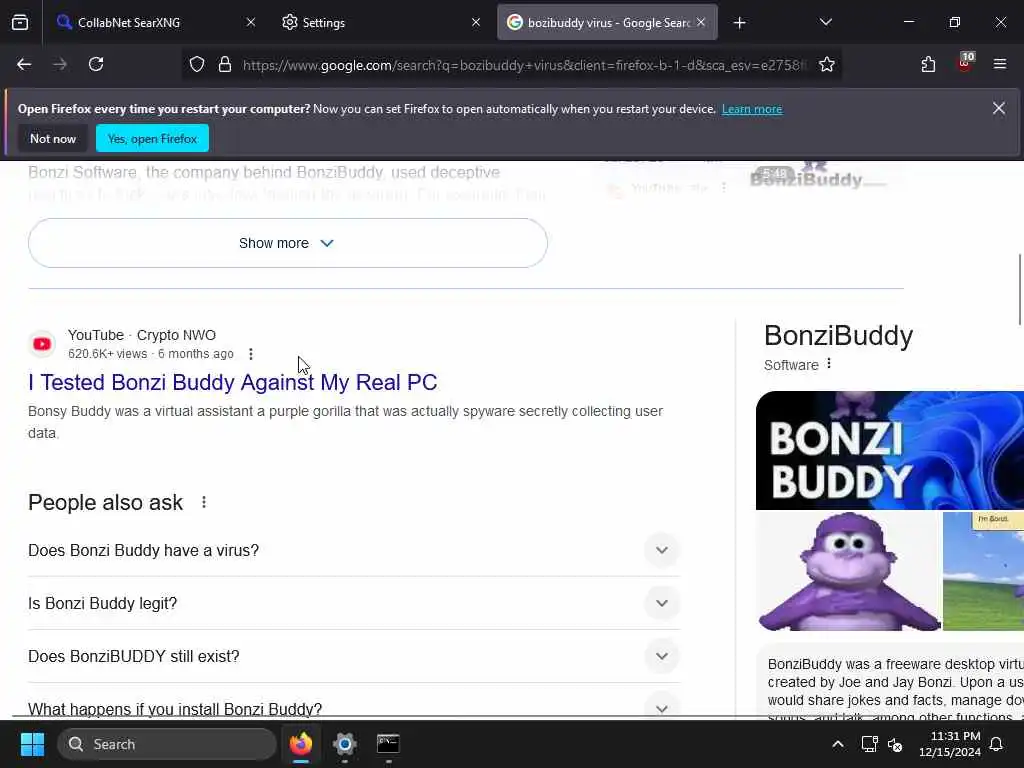Open the Learn more link
Viewport: 1024px width, 768px height.
[x=752, y=109]
